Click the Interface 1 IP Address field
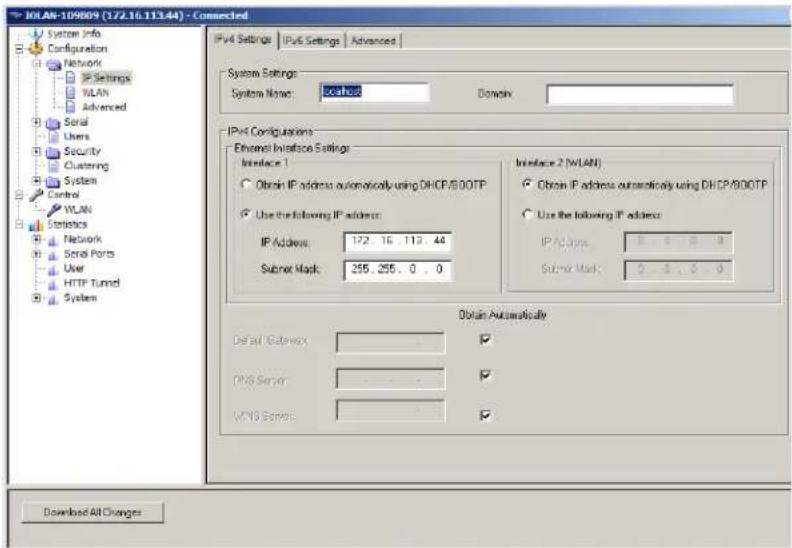This screenshot has height=548, width=792. pos(397,241)
